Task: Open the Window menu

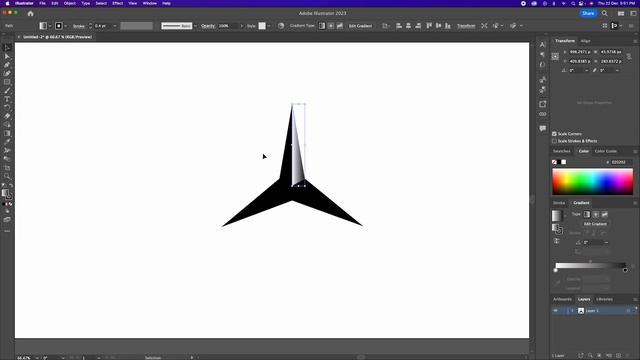Action: point(149,3)
